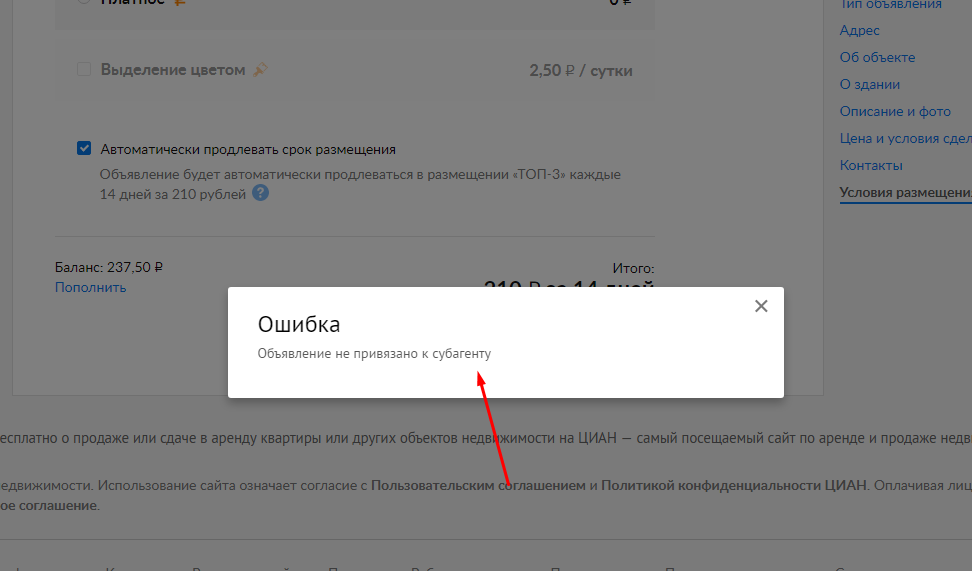This screenshot has height=571, width=972.
Task: Go to Тип объявления section
Action: click(x=890, y=5)
